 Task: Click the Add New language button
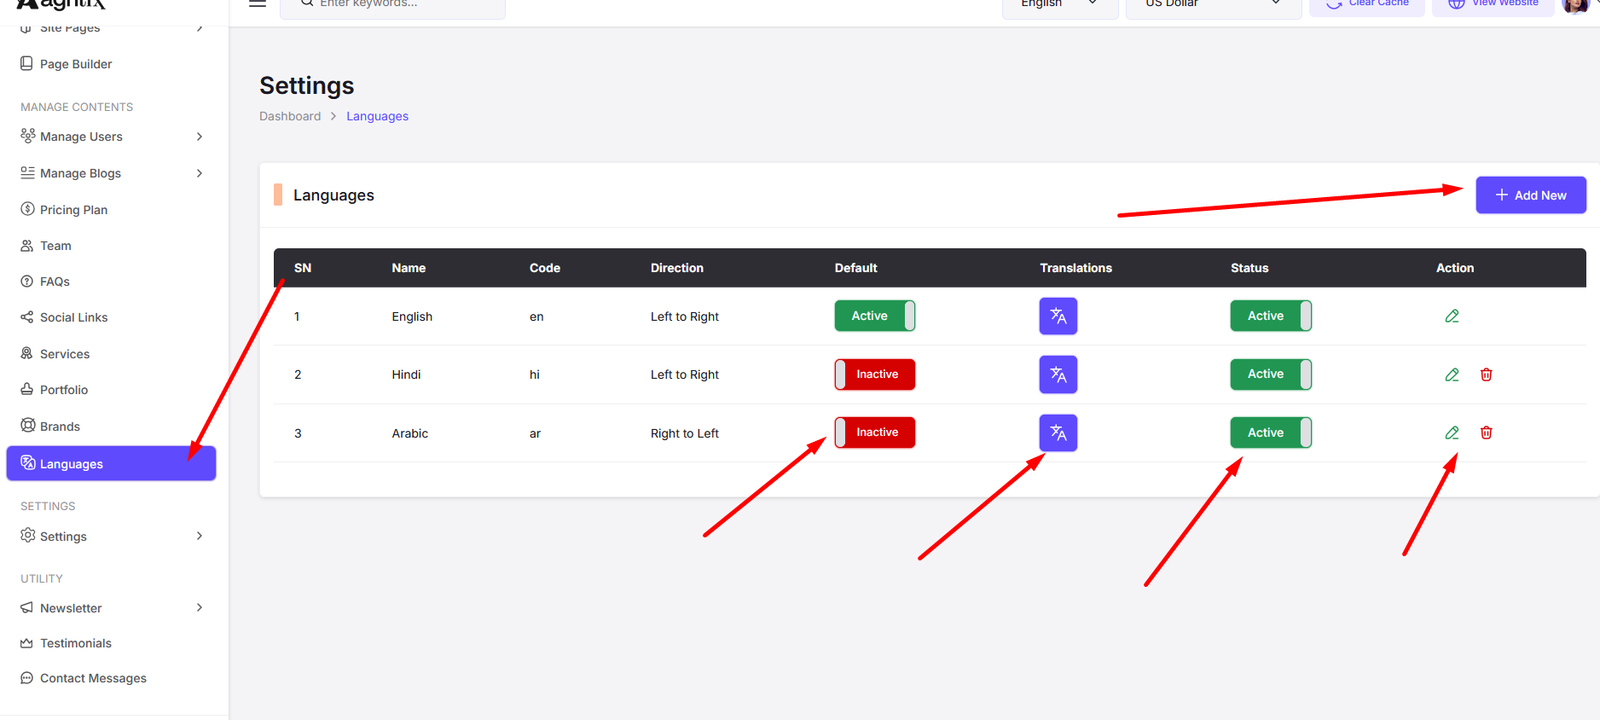[x=1530, y=195]
